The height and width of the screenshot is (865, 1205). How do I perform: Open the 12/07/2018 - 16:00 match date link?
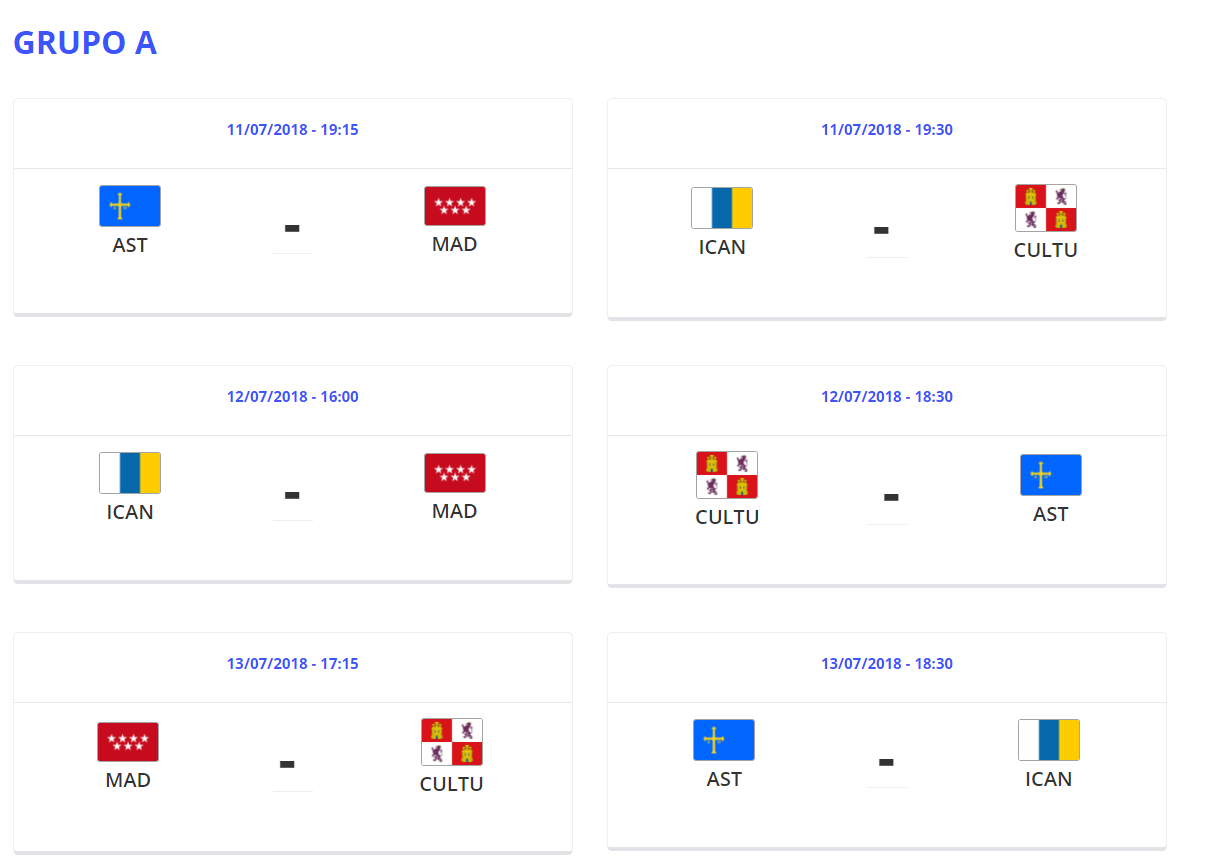pyautogui.click(x=293, y=397)
